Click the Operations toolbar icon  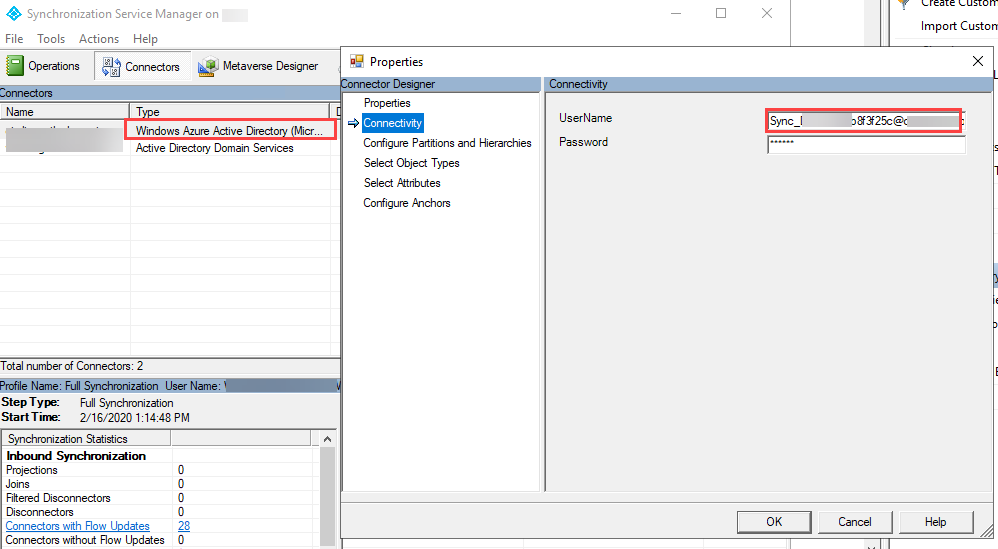coord(15,66)
